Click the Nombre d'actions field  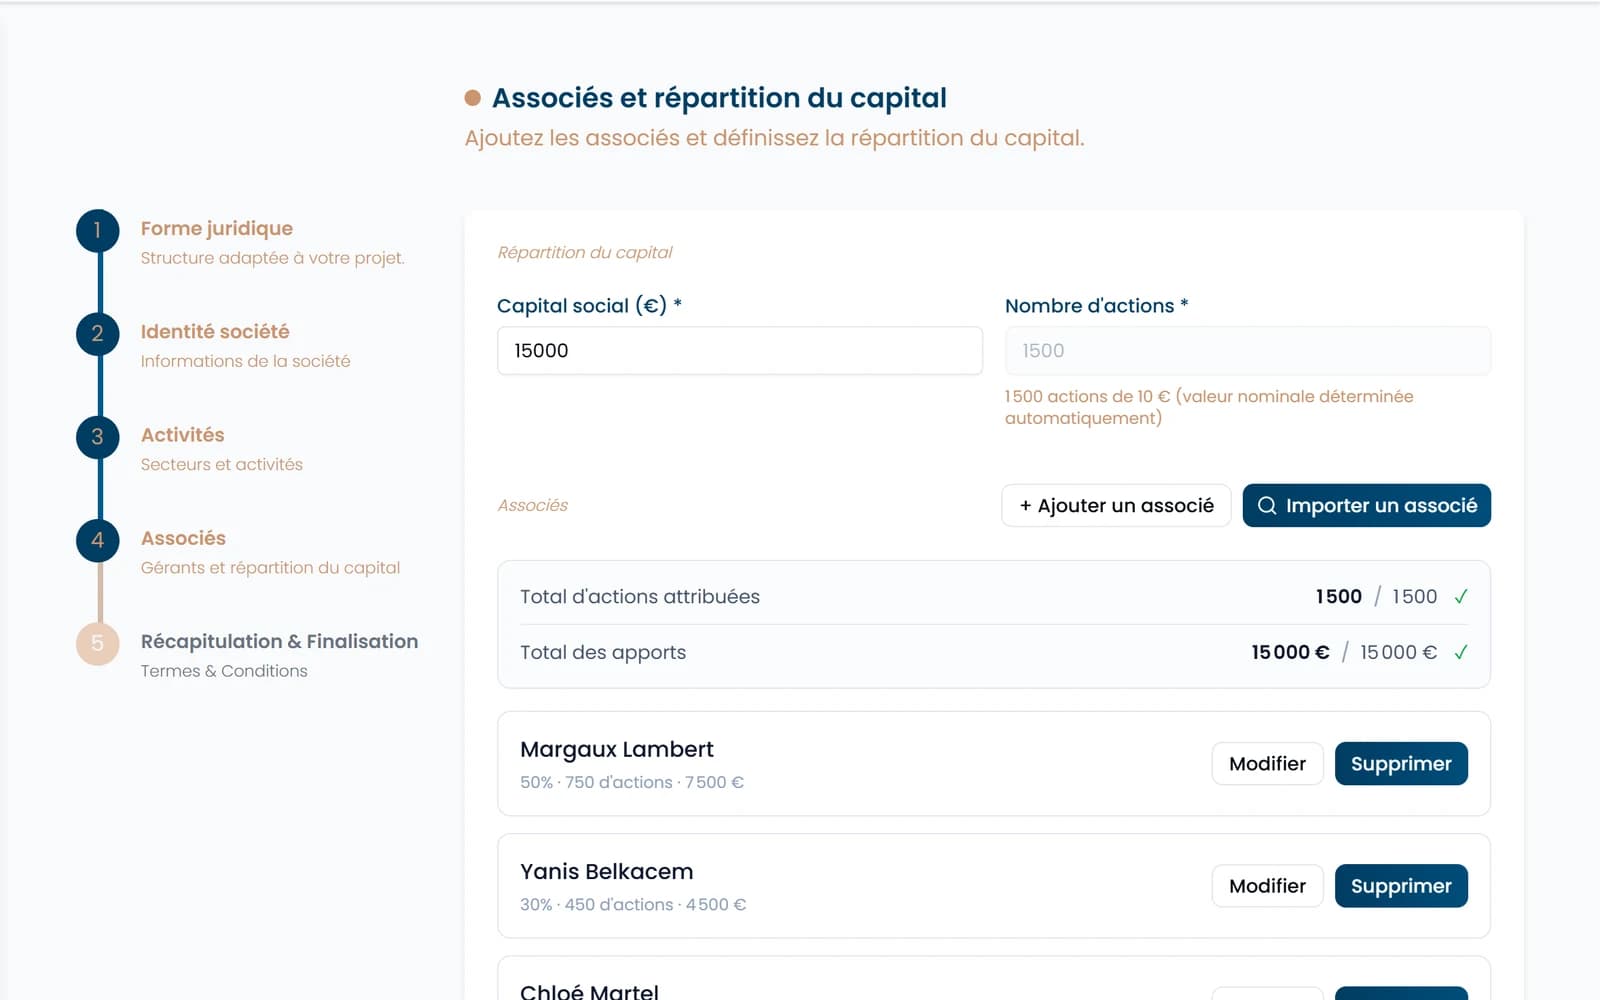pyautogui.click(x=1248, y=351)
